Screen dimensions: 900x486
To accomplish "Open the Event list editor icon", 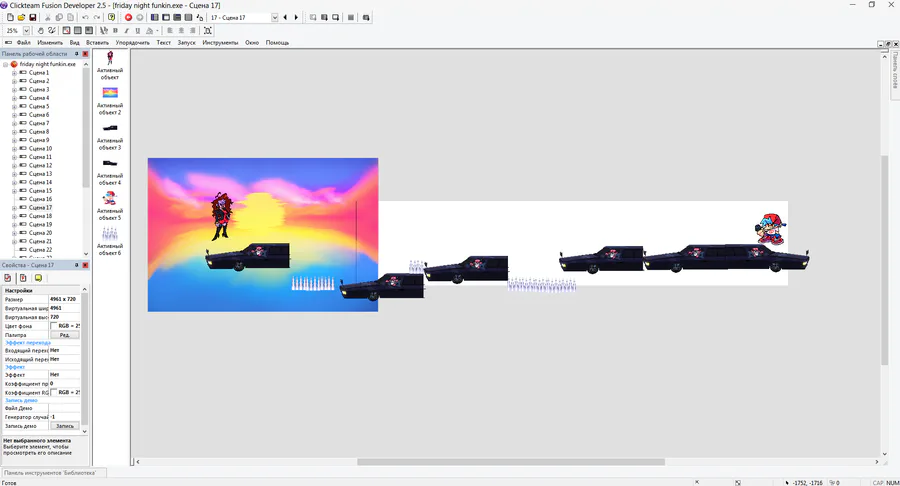I will click(x=188, y=18).
